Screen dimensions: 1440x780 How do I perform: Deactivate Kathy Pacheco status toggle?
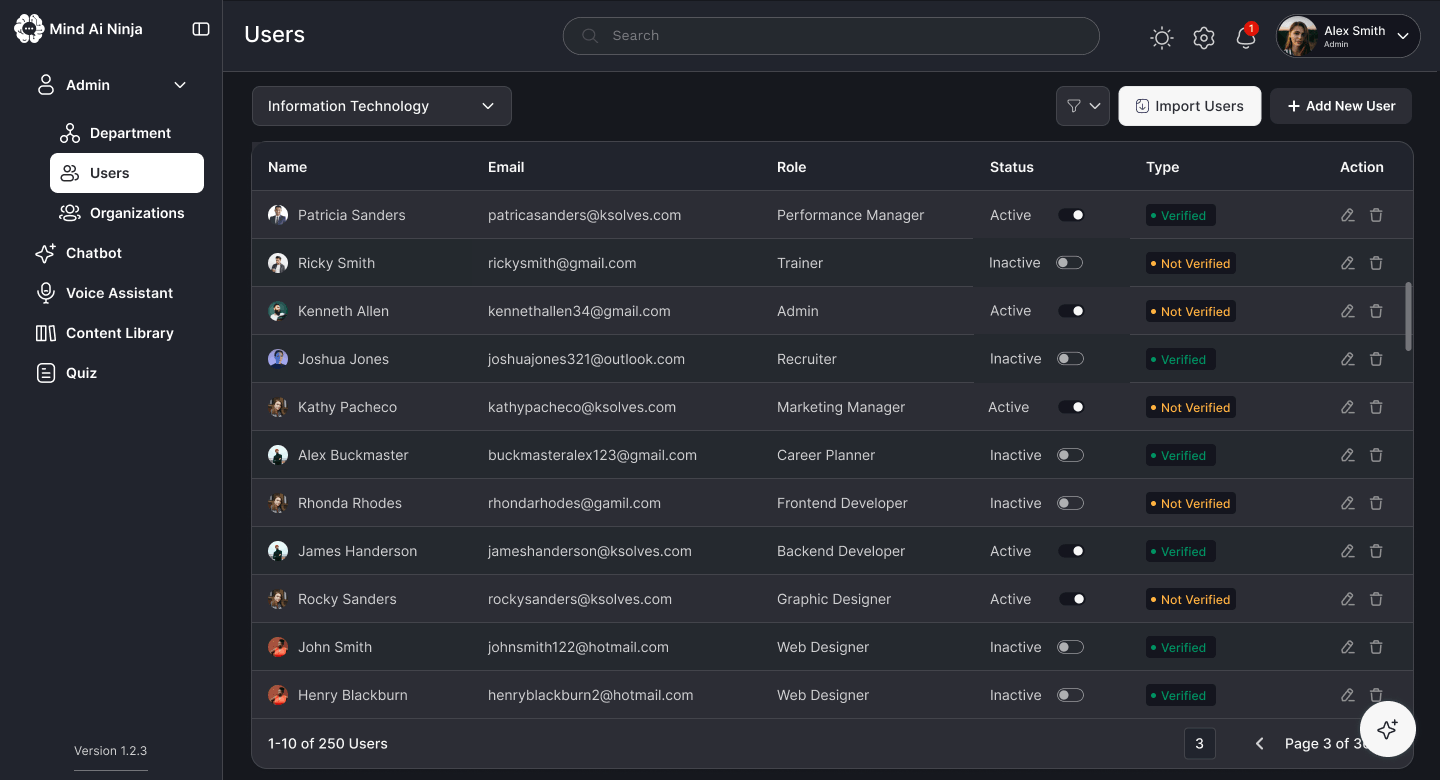click(1071, 407)
